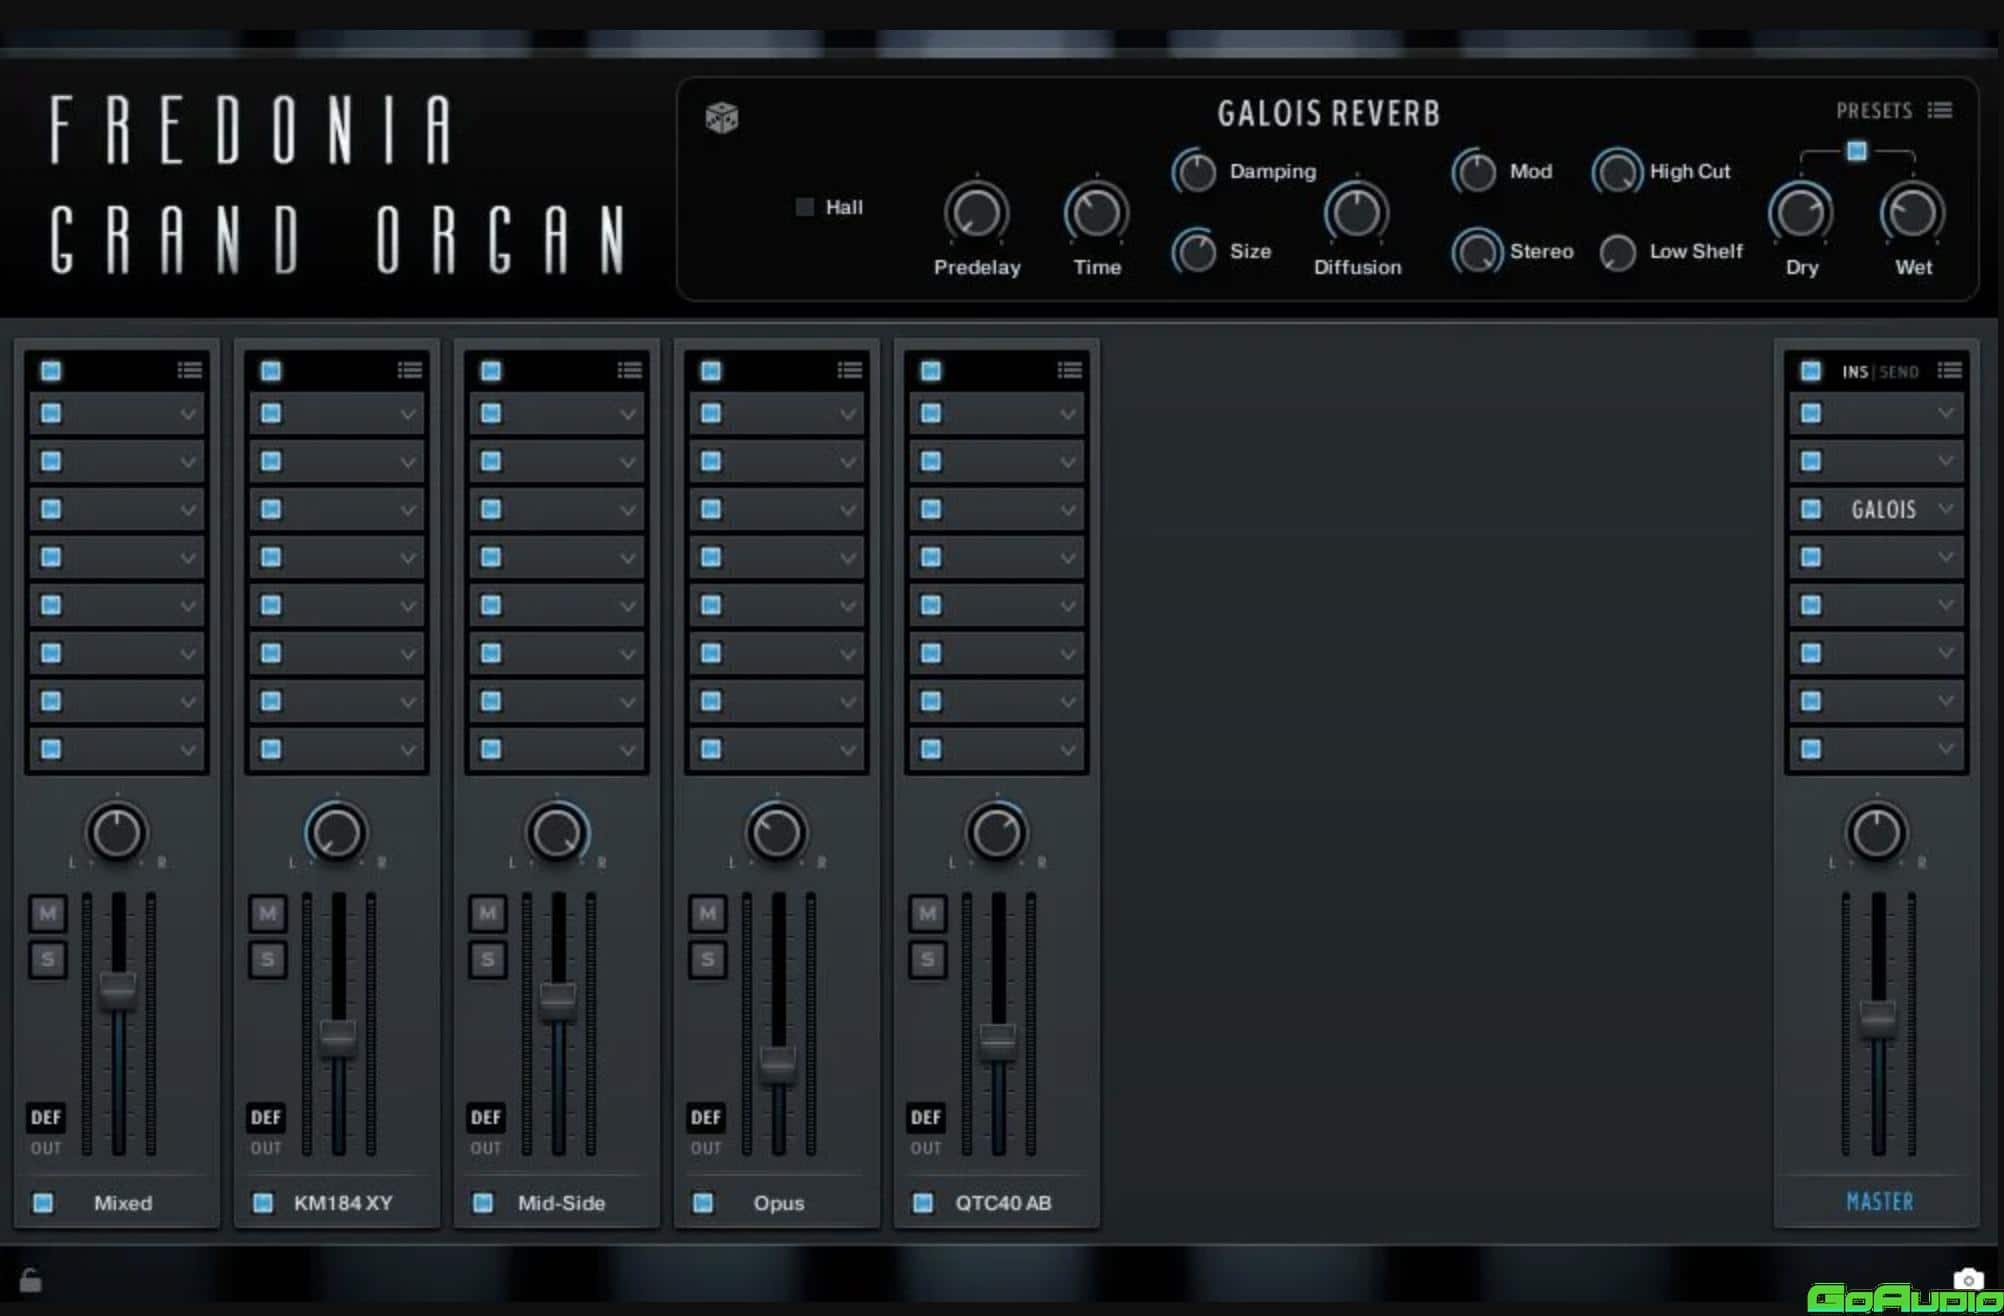The height and width of the screenshot is (1316, 2004).
Task: Click the DEF output button on Opus
Action: (706, 1117)
